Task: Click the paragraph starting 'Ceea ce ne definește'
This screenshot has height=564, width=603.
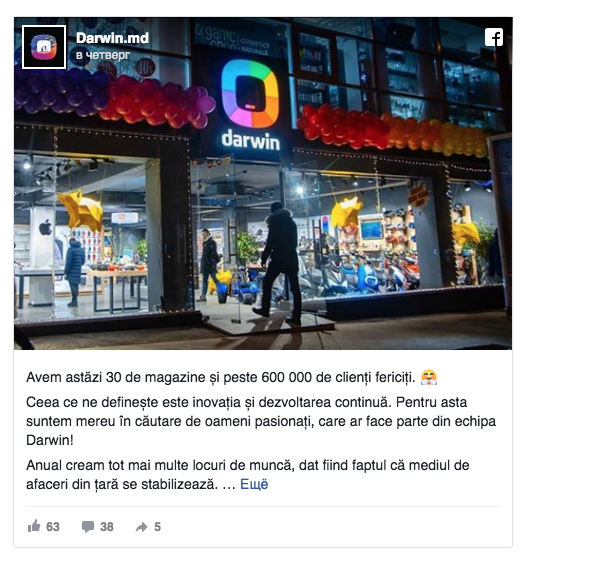Action: click(261, 421)
